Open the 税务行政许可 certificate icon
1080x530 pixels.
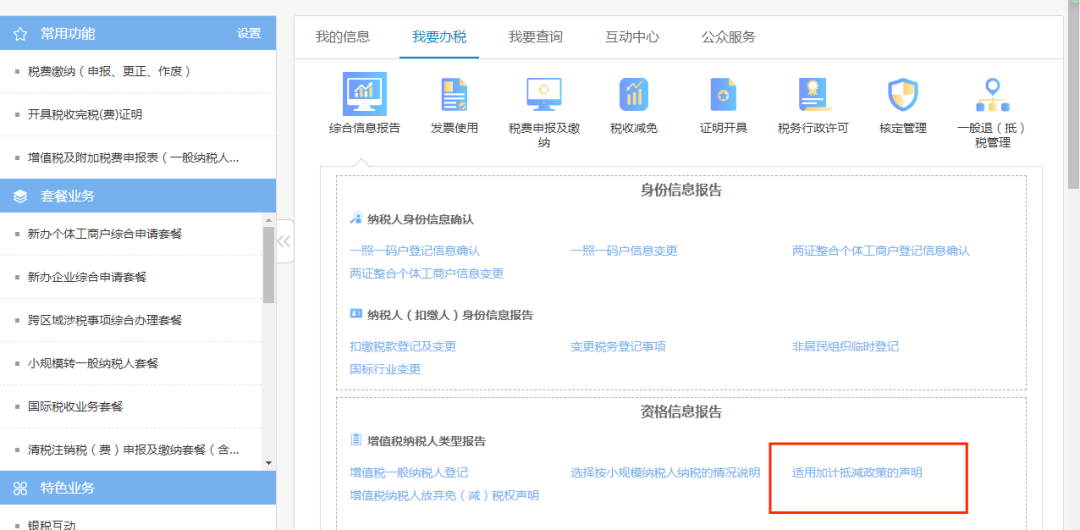[813, 94]
